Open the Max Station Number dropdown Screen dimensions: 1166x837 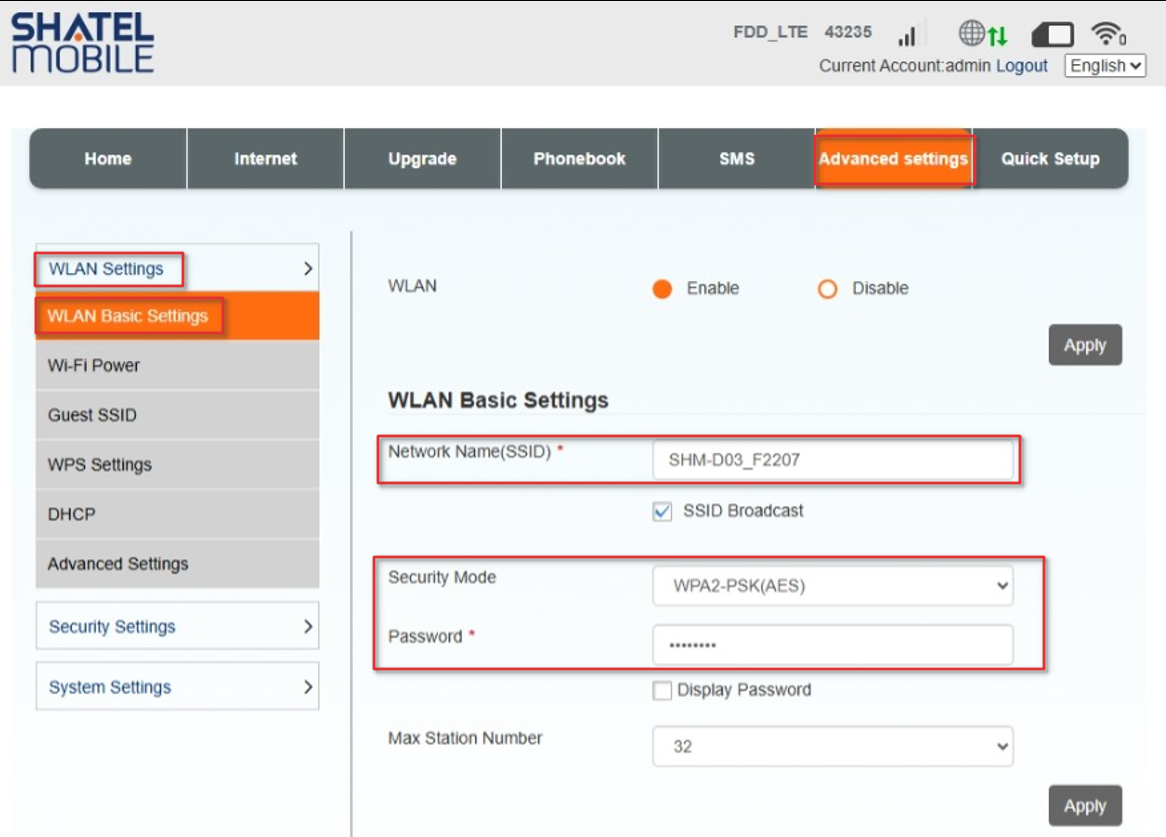click(832, 746)
